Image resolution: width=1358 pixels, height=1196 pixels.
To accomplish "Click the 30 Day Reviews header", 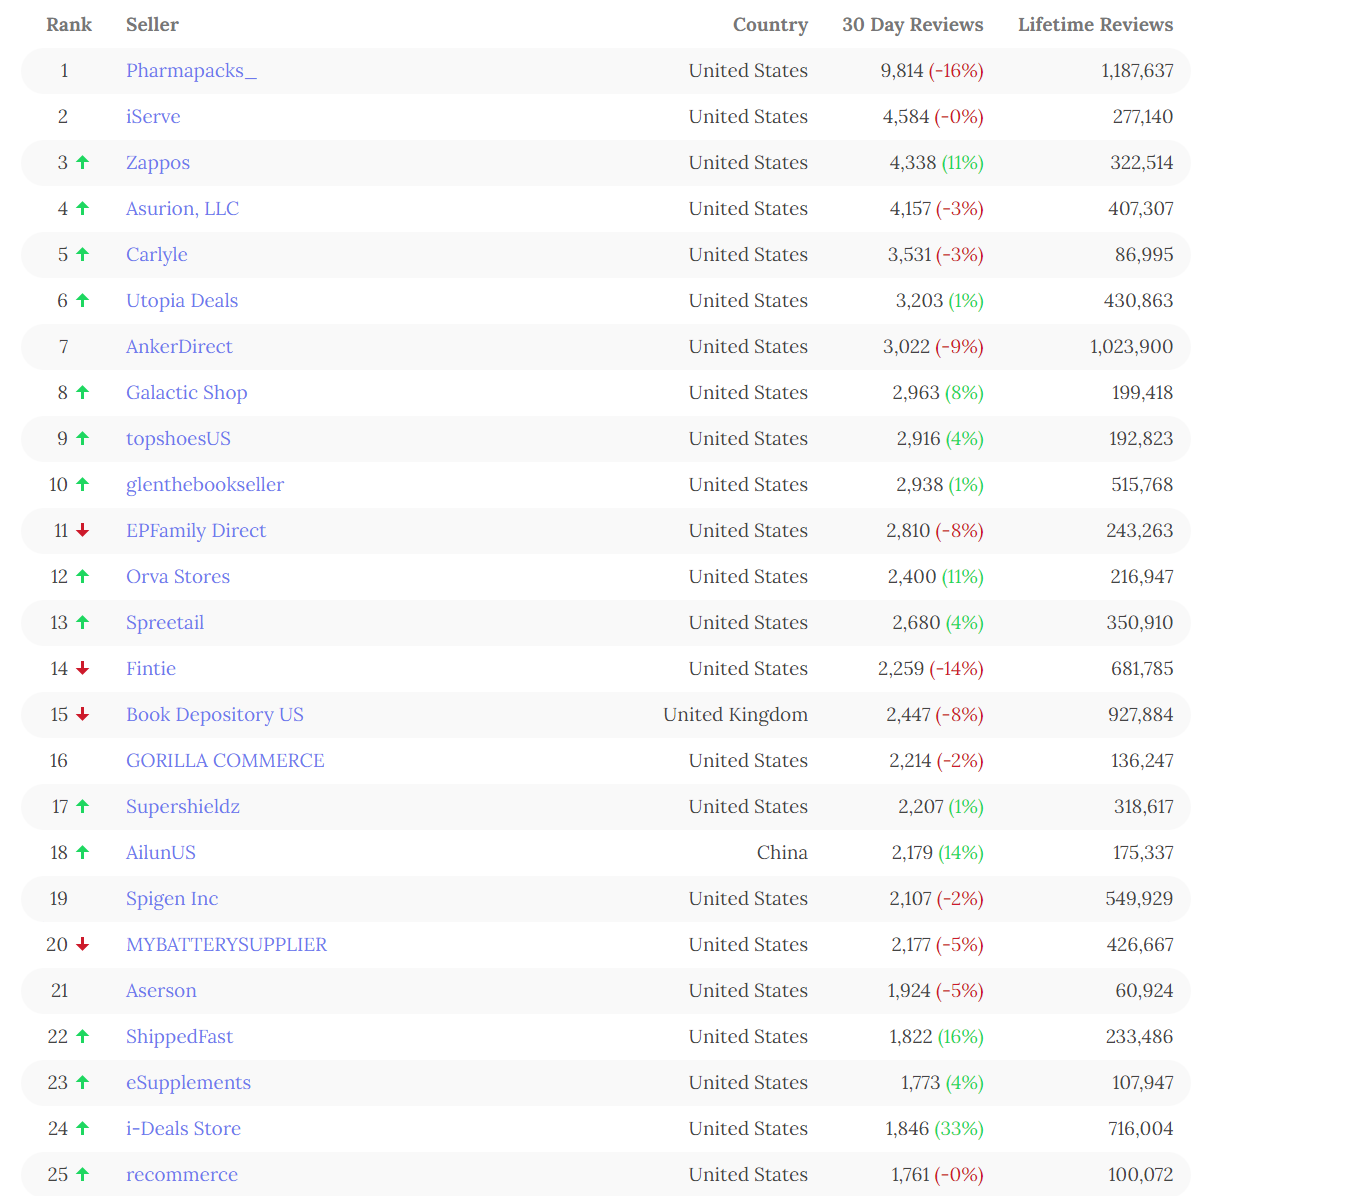I will coord(913,25).
